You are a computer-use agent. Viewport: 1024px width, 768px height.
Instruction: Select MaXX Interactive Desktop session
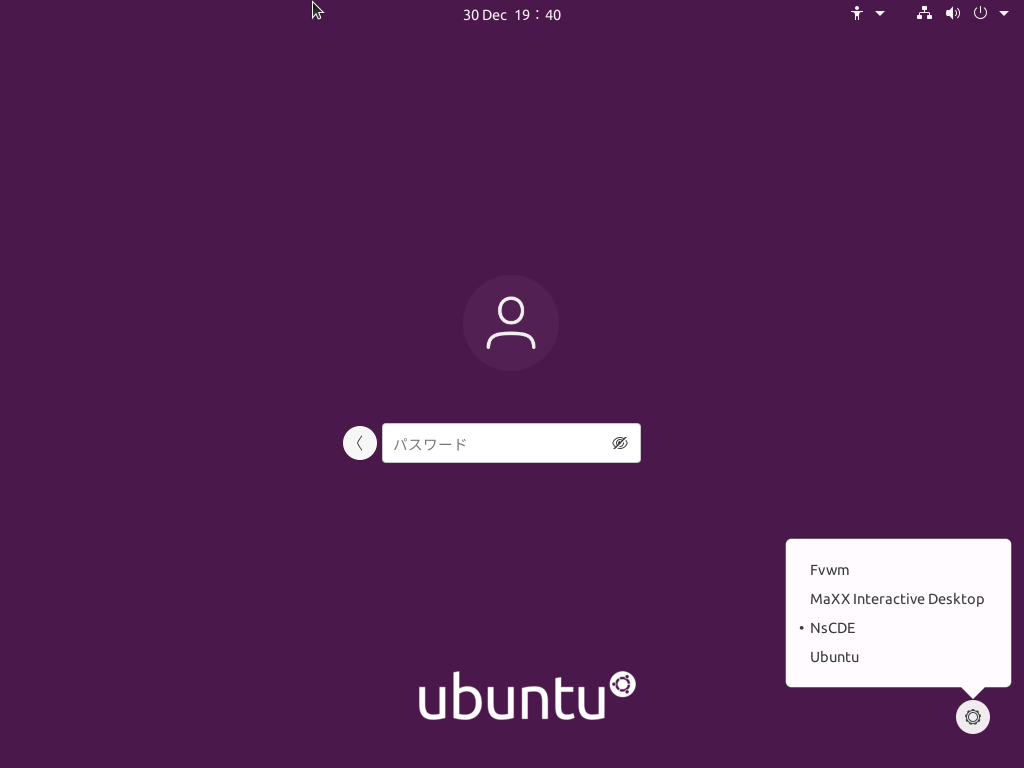tap(898, 599)
